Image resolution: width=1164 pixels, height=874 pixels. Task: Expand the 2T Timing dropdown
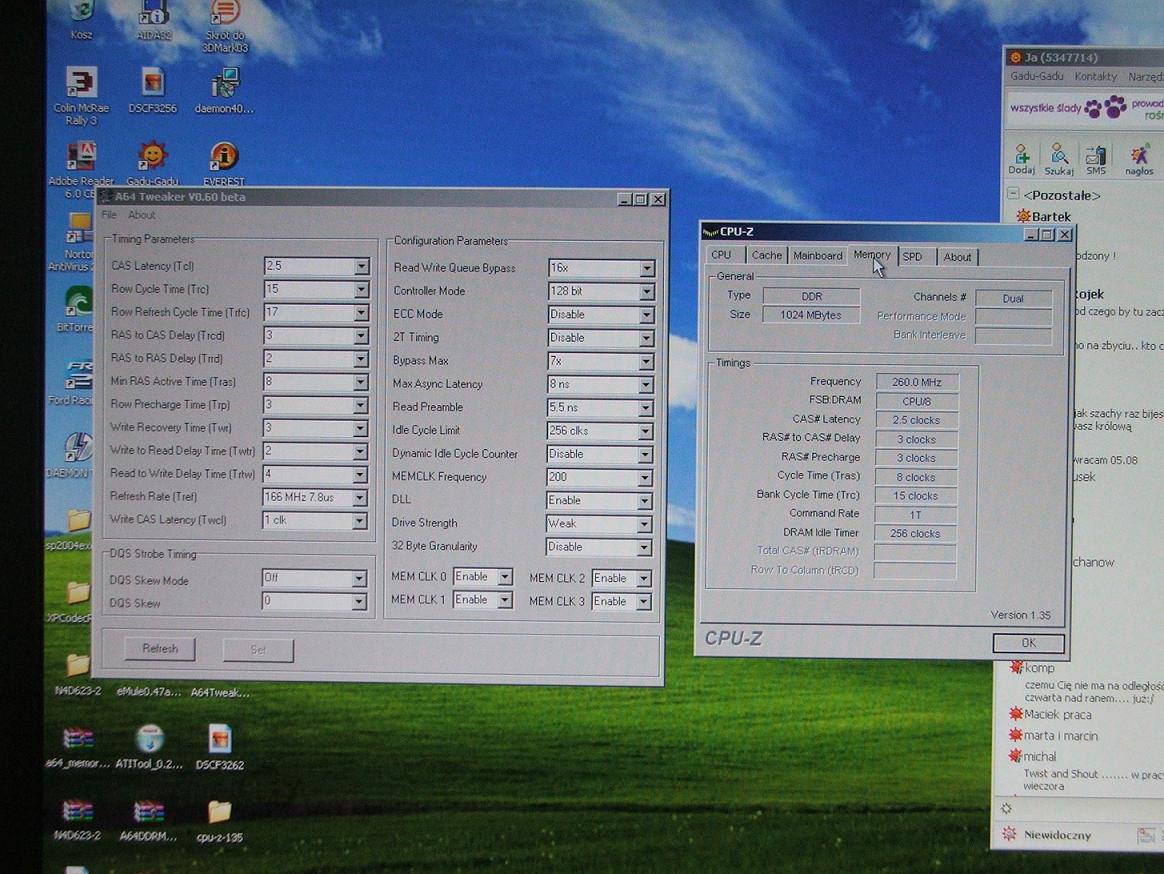646,338
